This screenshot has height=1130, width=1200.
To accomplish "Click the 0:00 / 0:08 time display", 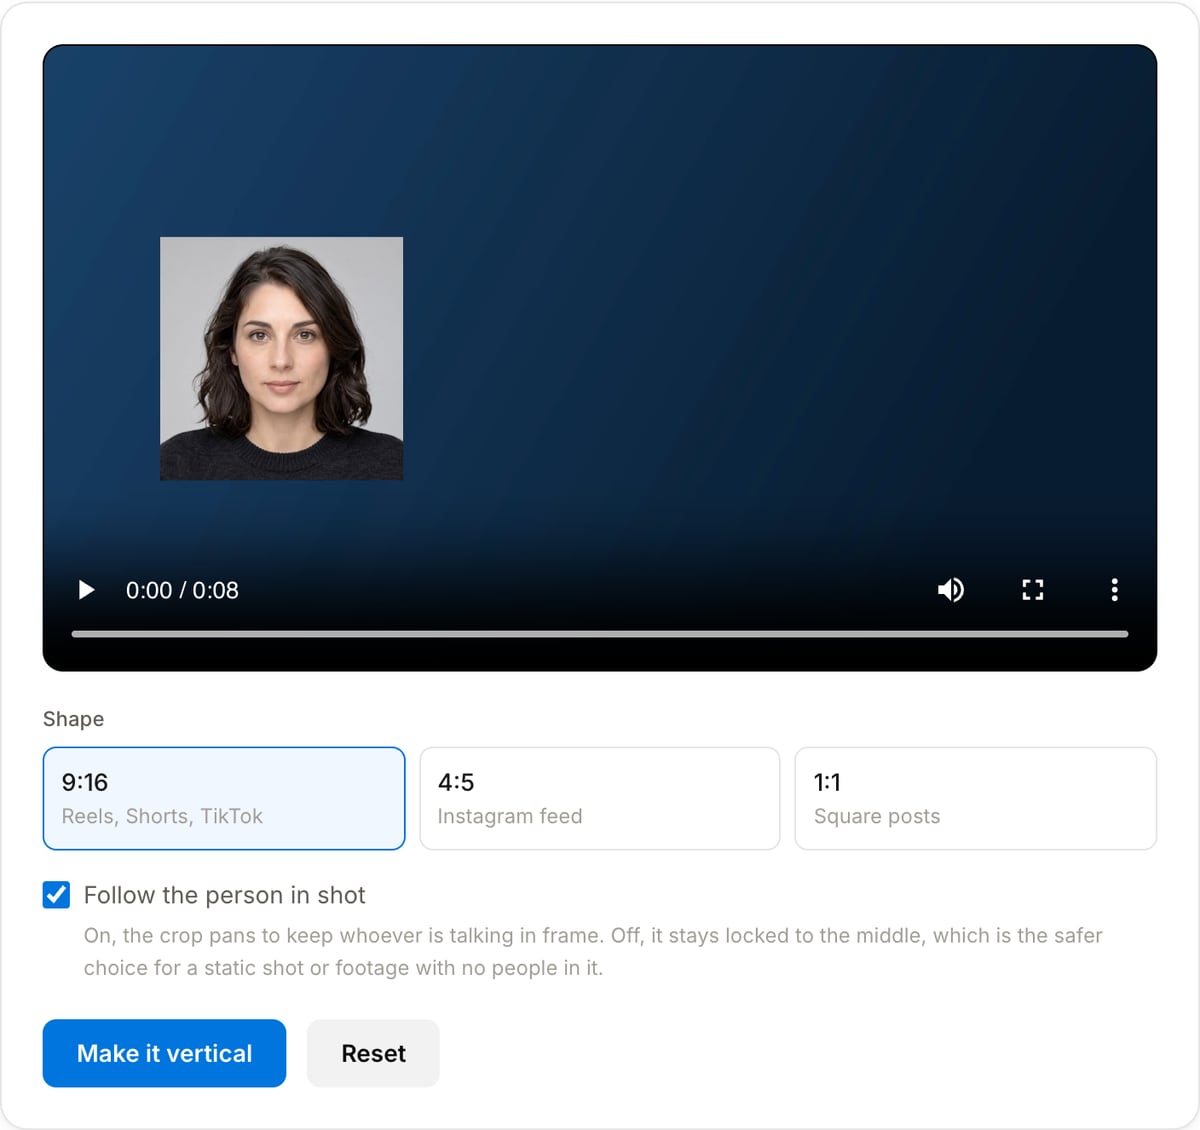I will 182,590.
